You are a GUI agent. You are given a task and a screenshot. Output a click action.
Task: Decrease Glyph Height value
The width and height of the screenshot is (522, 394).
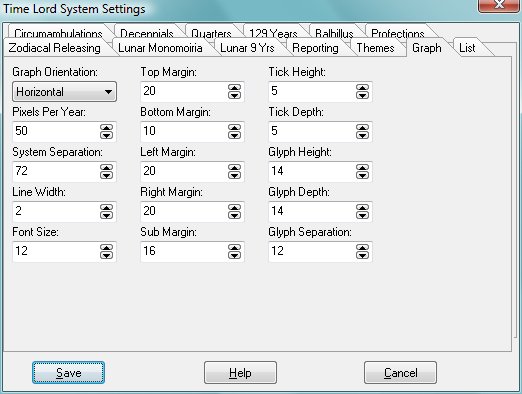(x=362, y=175)
